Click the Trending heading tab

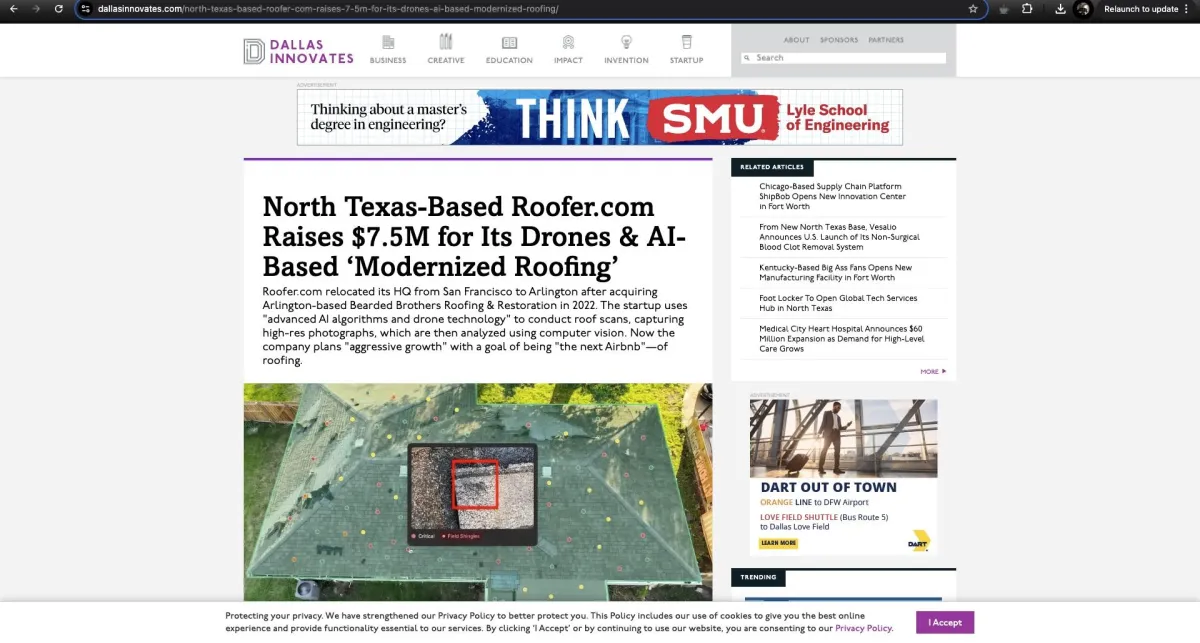point(758,577)
